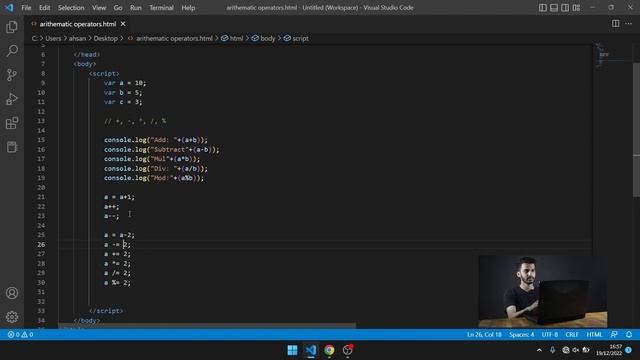
Task: Click line number 15 in gutter
Action: [x=41, y=140]
